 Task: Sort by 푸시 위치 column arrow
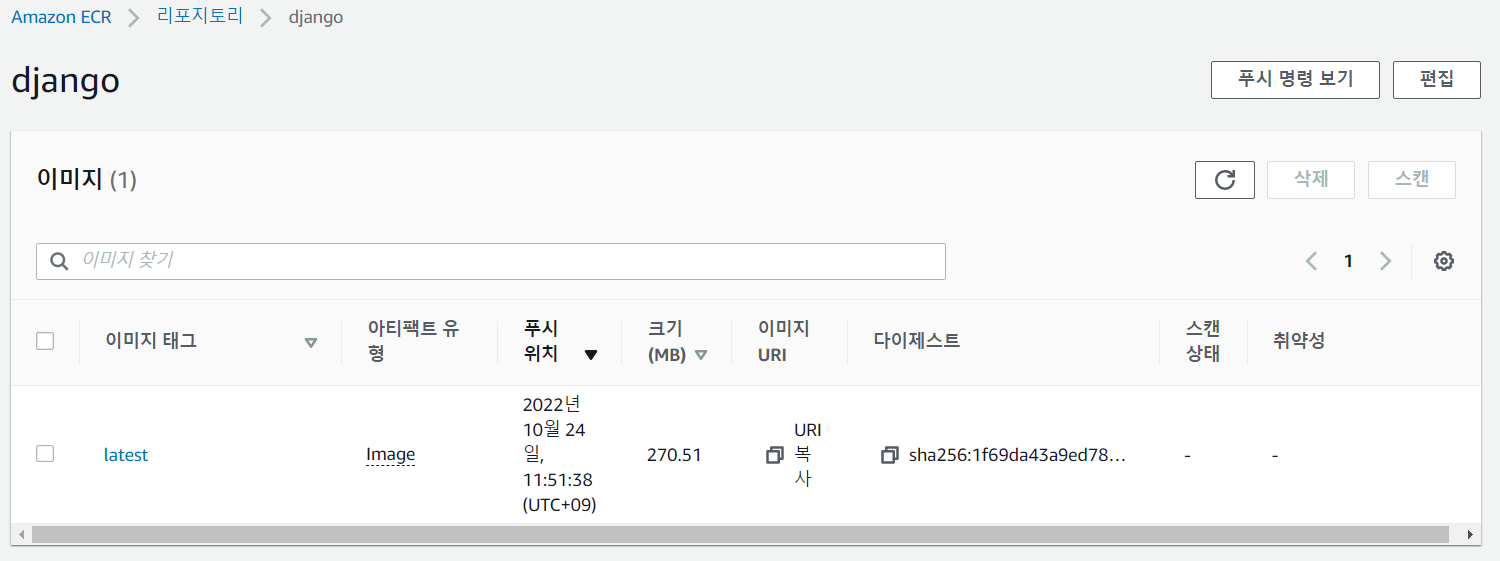pos(591,355)
